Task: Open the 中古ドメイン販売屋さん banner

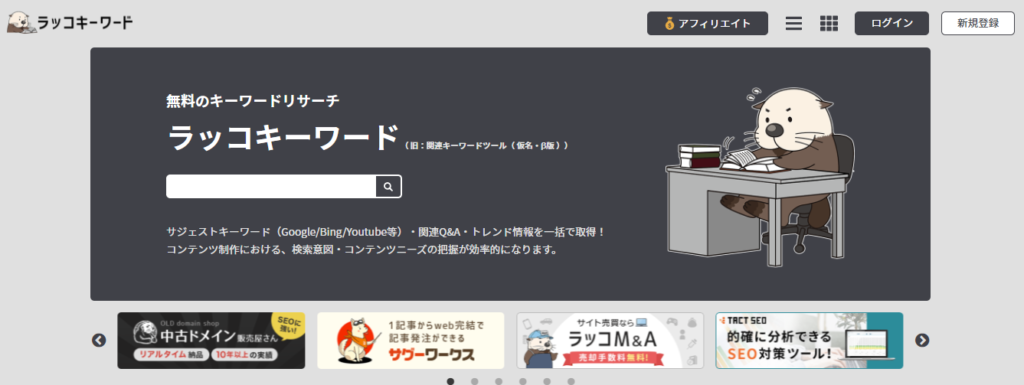Action: 211,341
